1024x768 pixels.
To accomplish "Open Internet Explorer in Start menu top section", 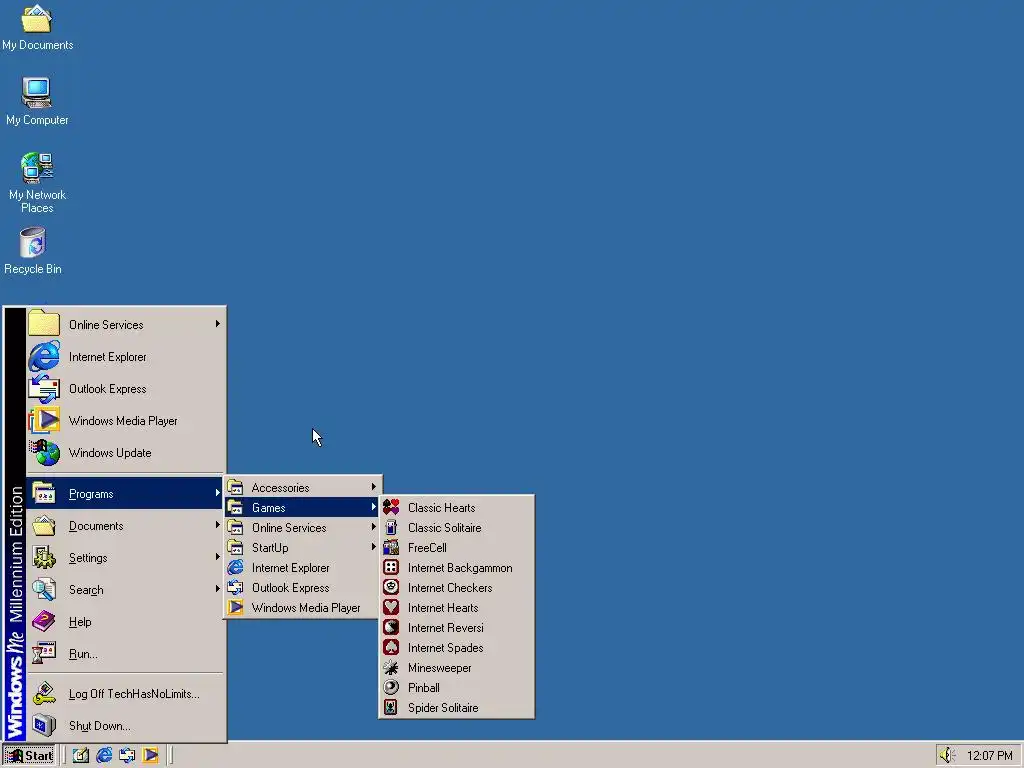I will 126,357.
